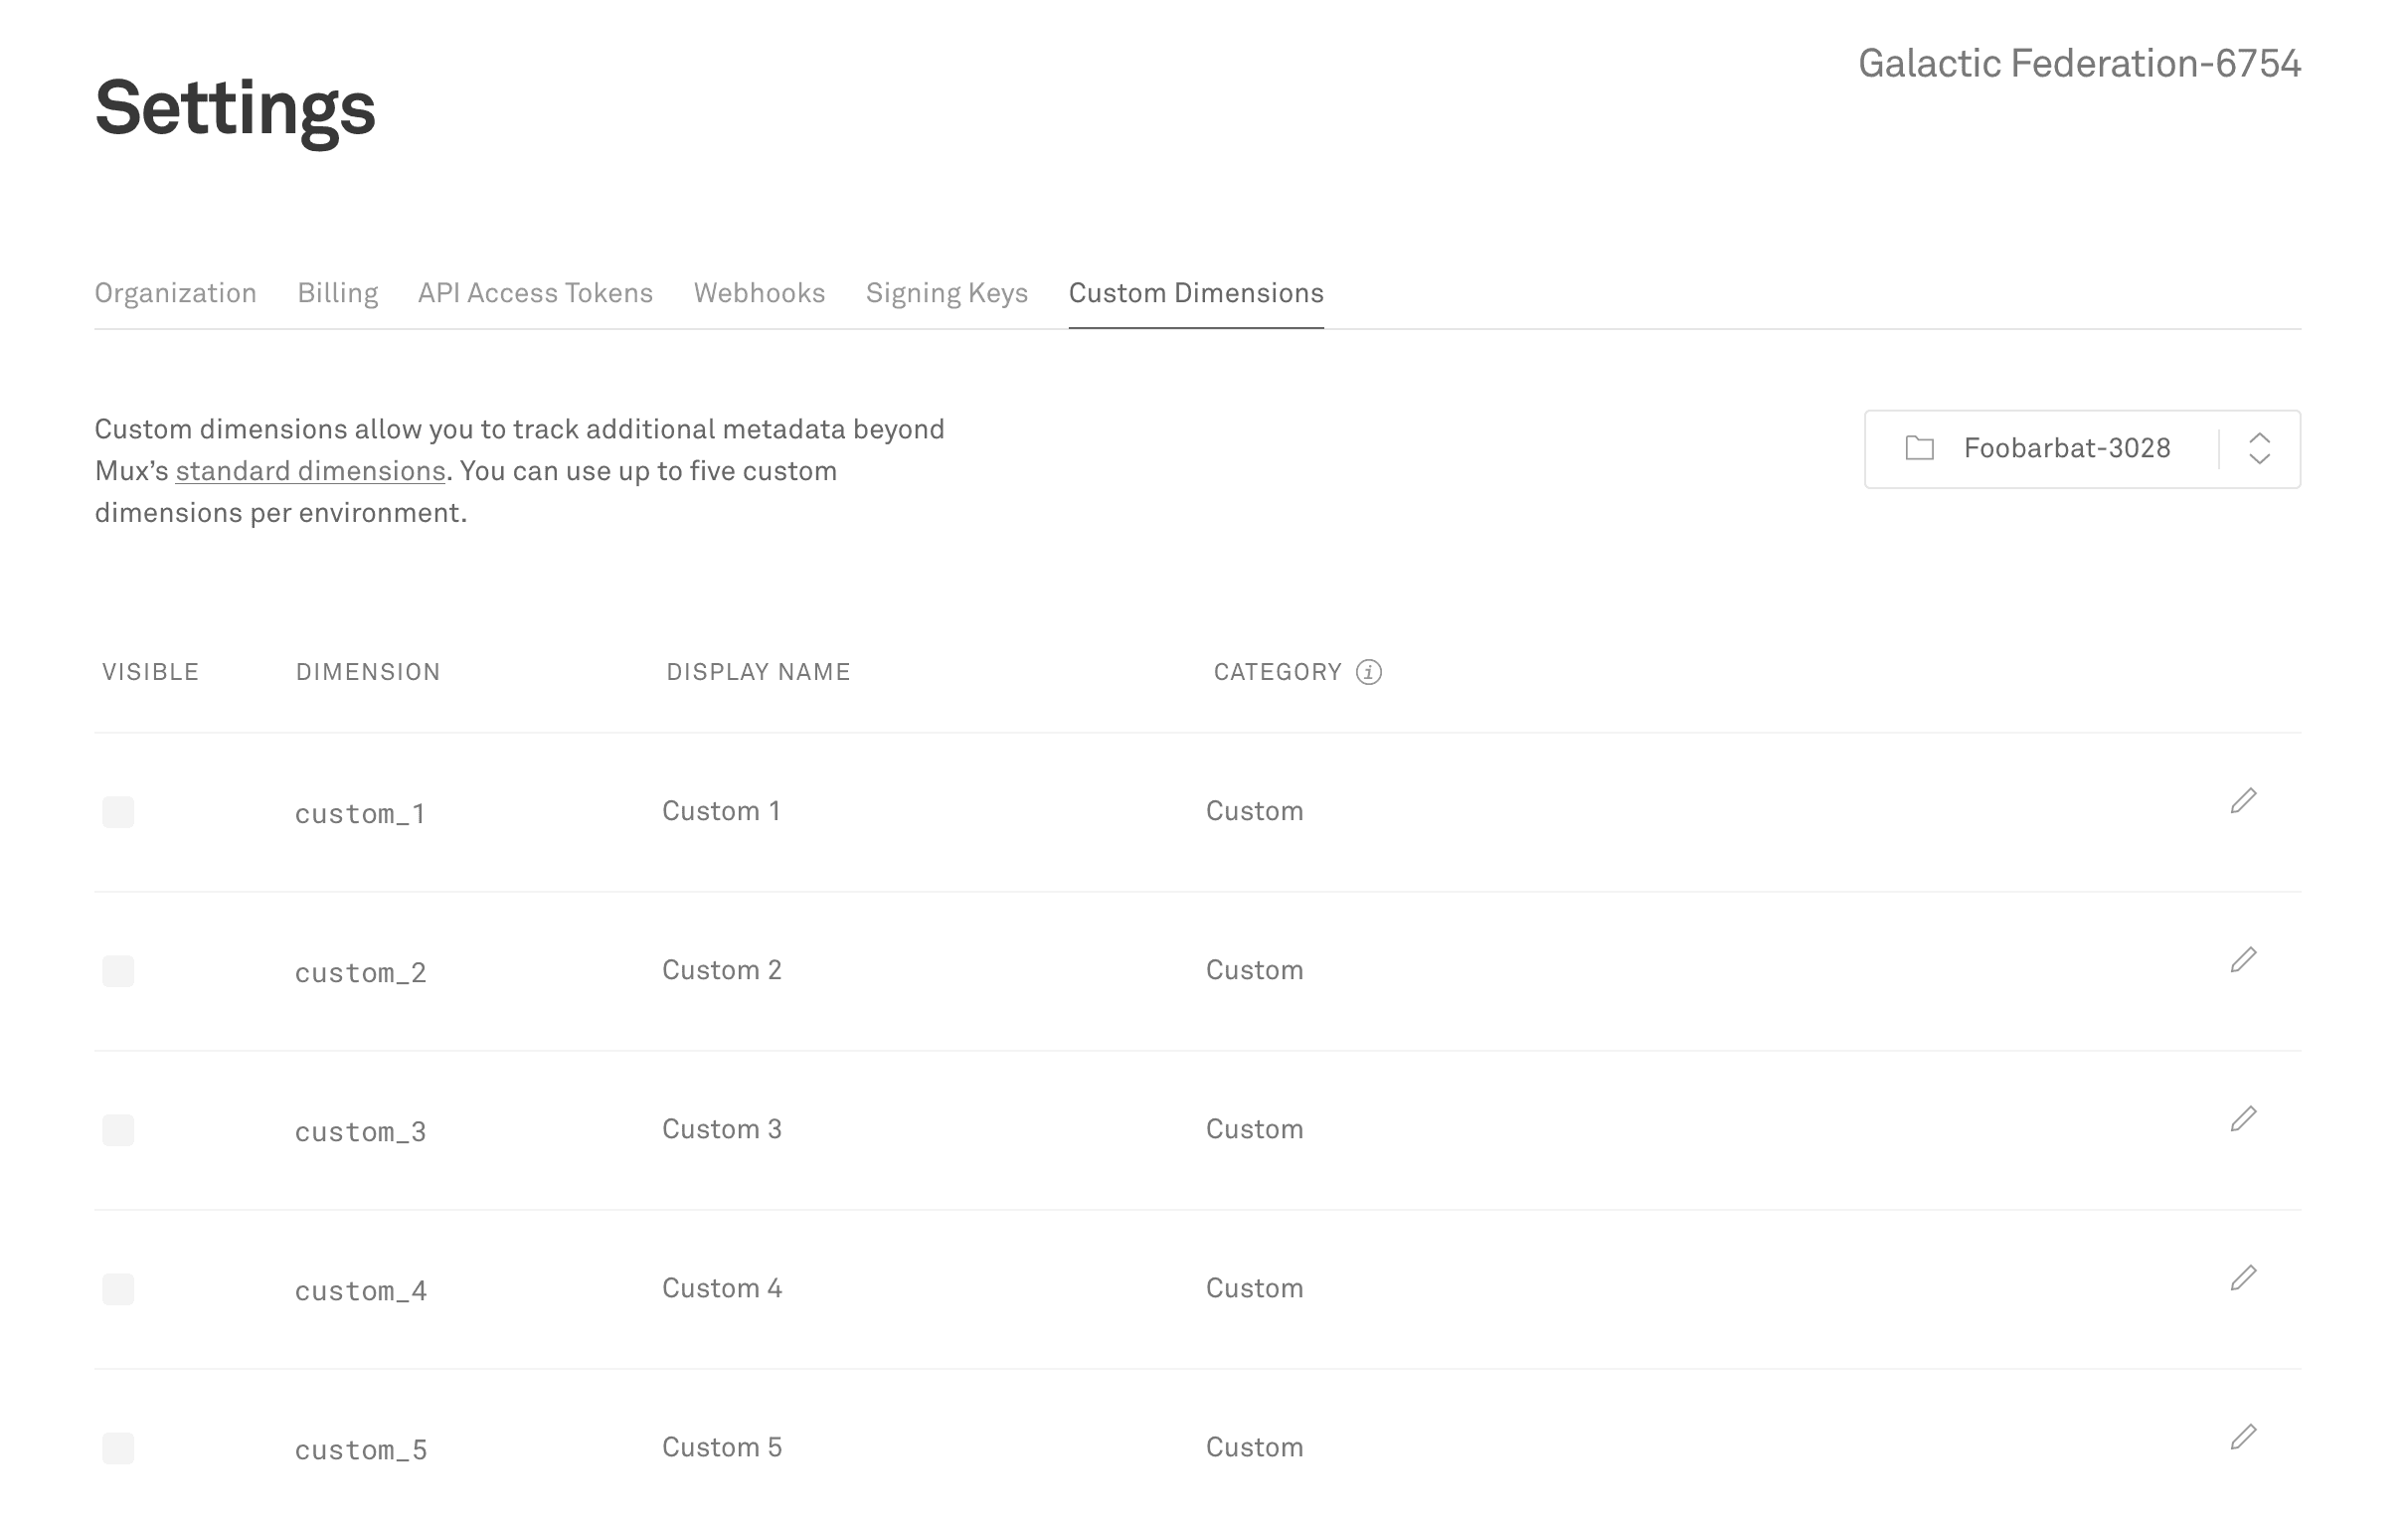Click folder icon in environment selector

pyautogui.click(x=1919, y=448)
